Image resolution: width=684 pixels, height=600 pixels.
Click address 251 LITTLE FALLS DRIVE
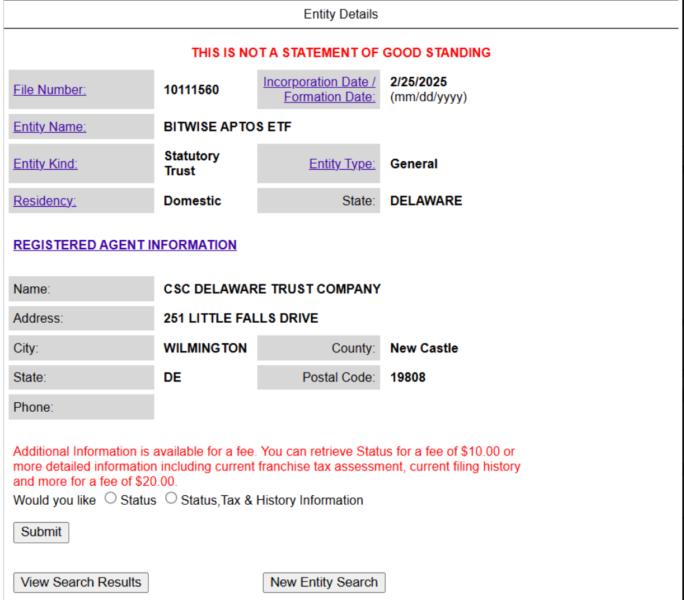point(241,318)
